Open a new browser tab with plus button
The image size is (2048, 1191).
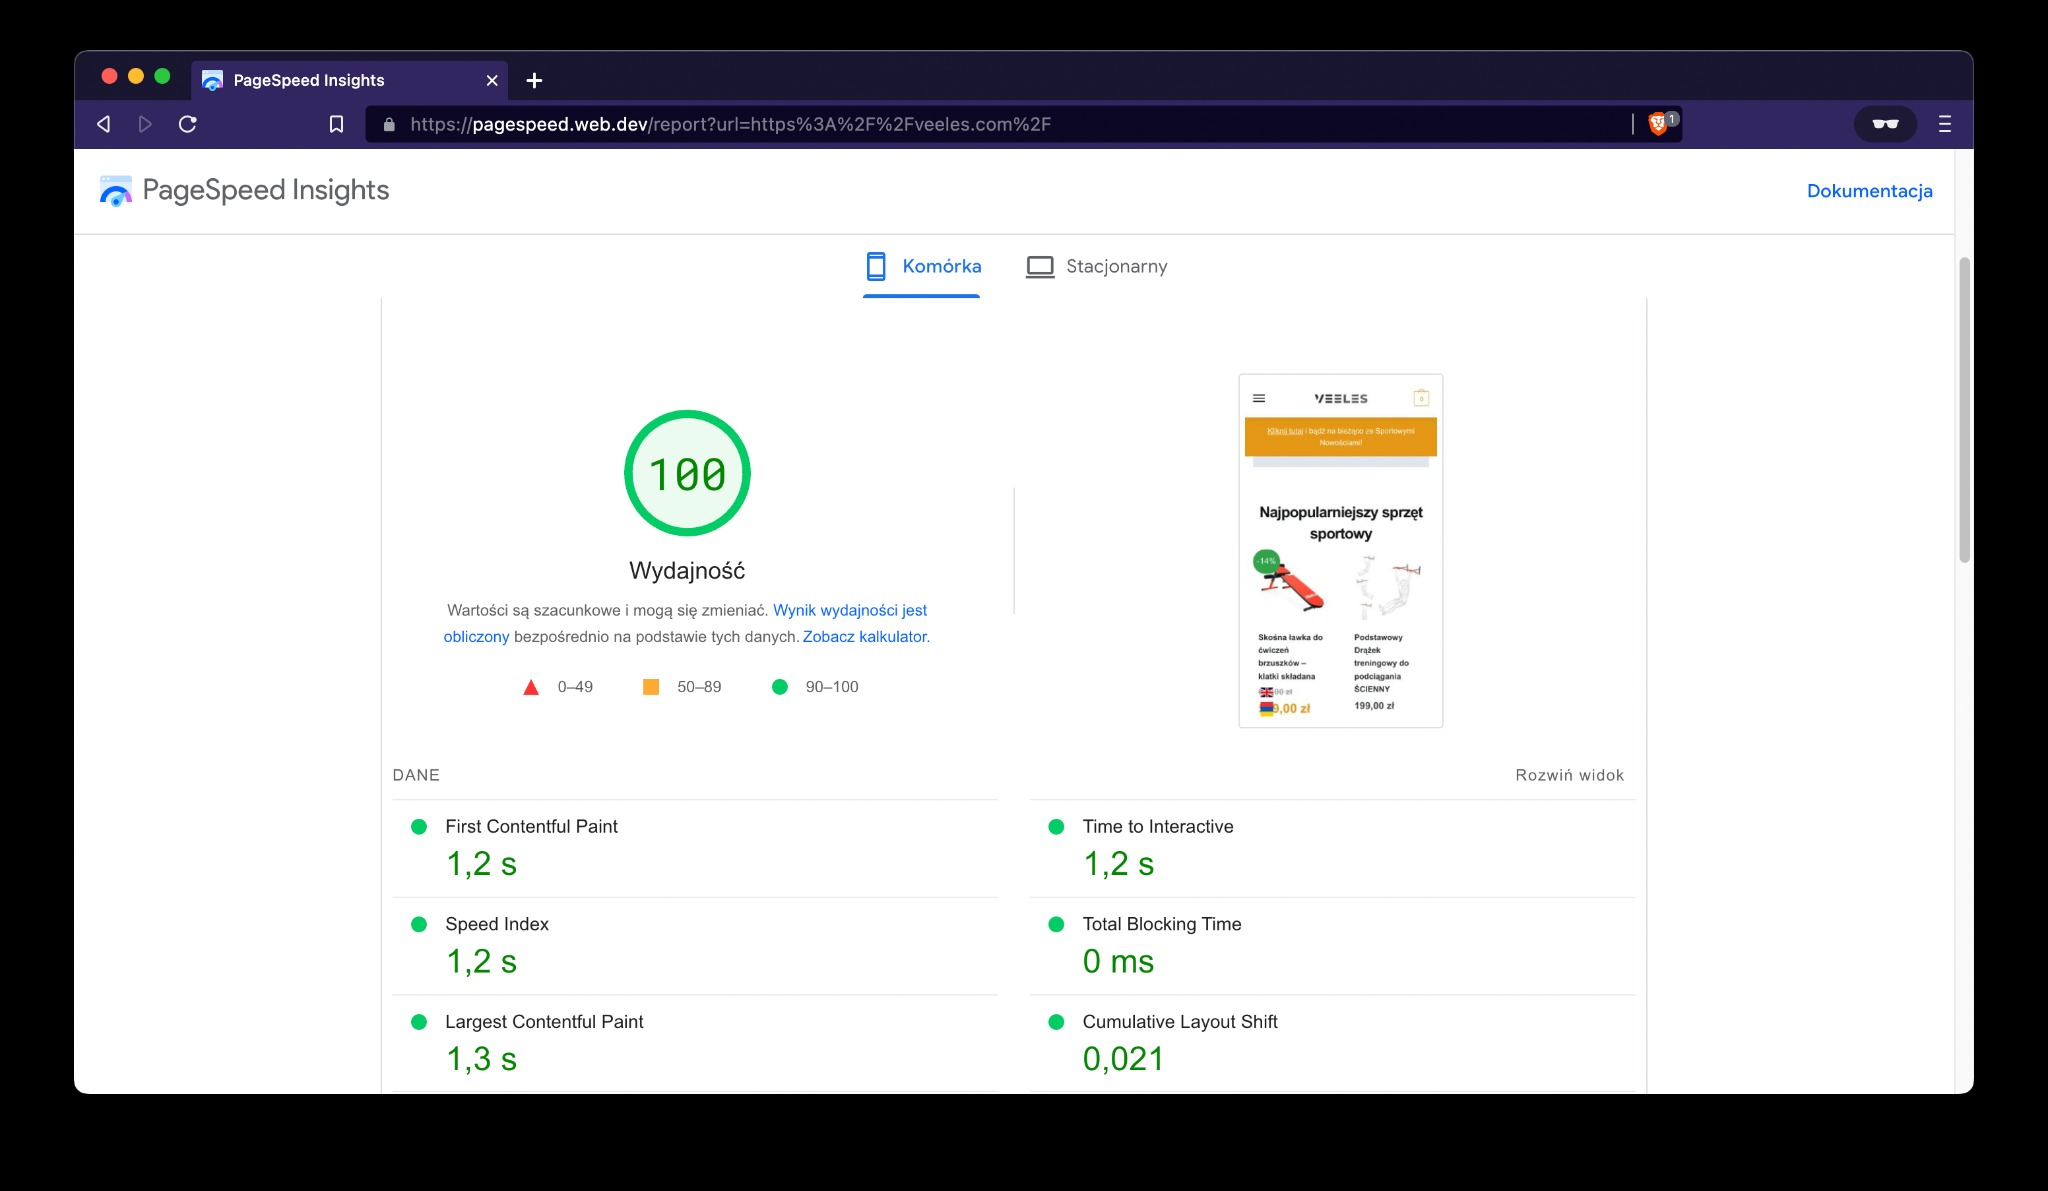[534, 80]
